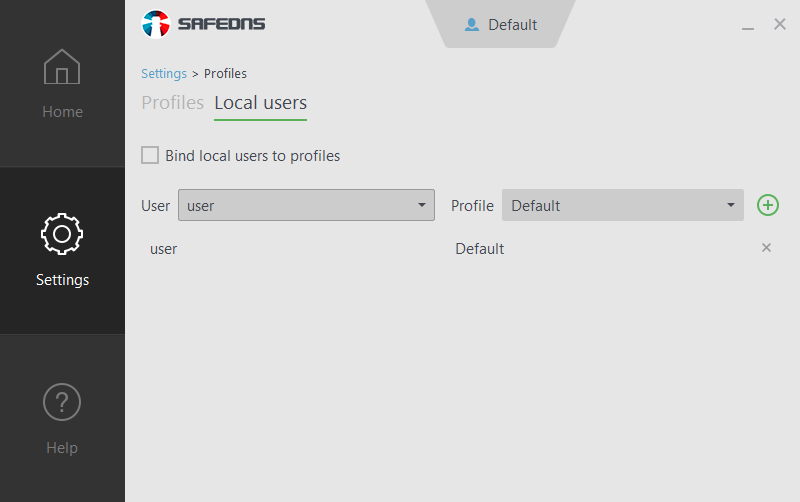Go back via Settings breadcrumb link

(164, 73)
